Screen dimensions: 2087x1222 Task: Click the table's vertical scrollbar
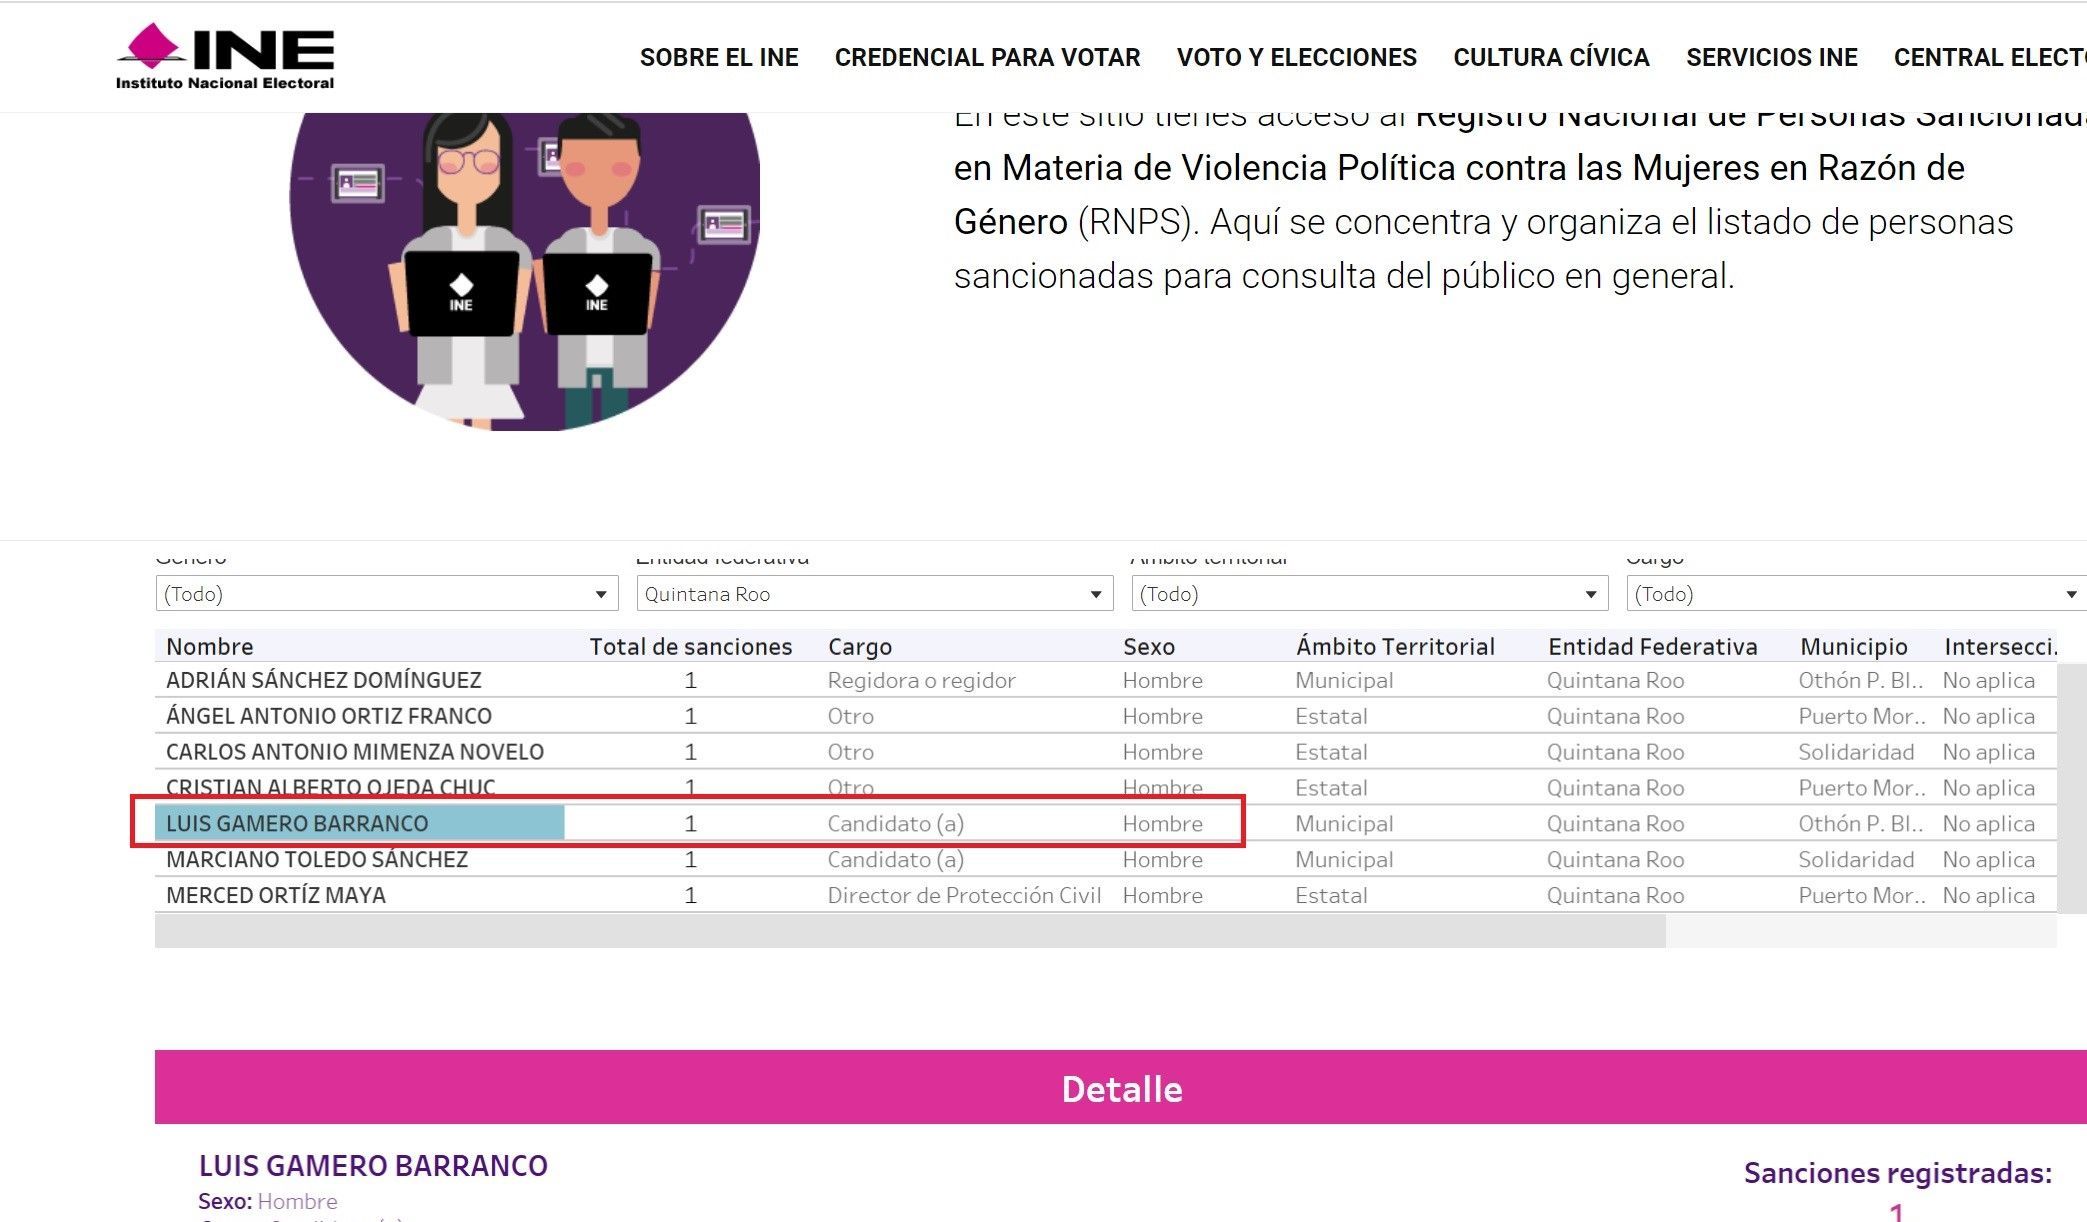(2072, 788)
